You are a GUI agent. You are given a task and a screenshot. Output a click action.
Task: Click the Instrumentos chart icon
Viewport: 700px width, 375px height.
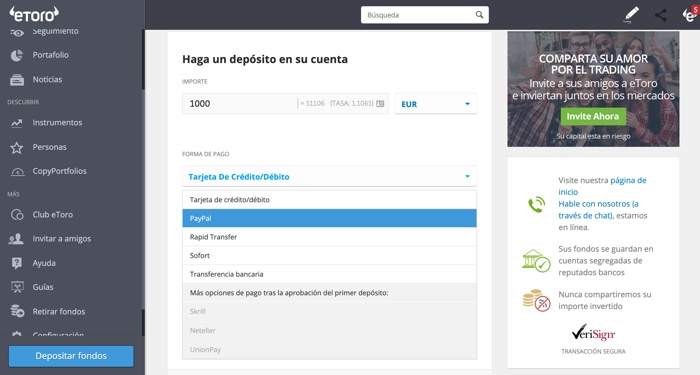tap(17, 123)
